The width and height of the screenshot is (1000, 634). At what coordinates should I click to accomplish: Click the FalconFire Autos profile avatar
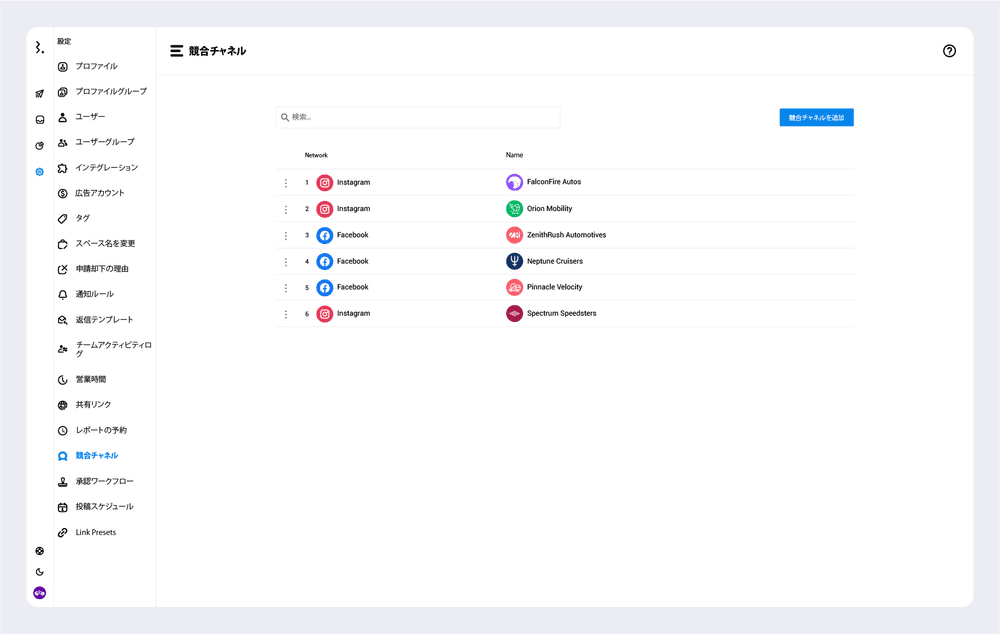coord(514,182)
